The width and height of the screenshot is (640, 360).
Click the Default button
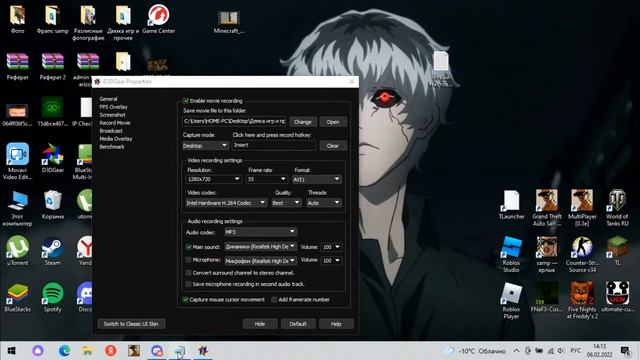[x=298, y=324]
